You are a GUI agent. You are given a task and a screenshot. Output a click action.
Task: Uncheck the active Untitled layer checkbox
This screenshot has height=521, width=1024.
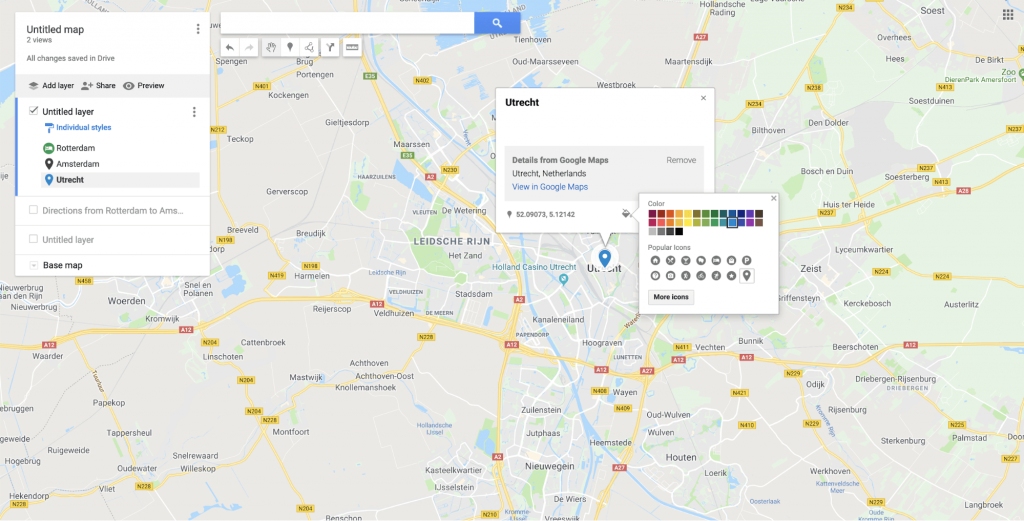[x=33, y=111]
